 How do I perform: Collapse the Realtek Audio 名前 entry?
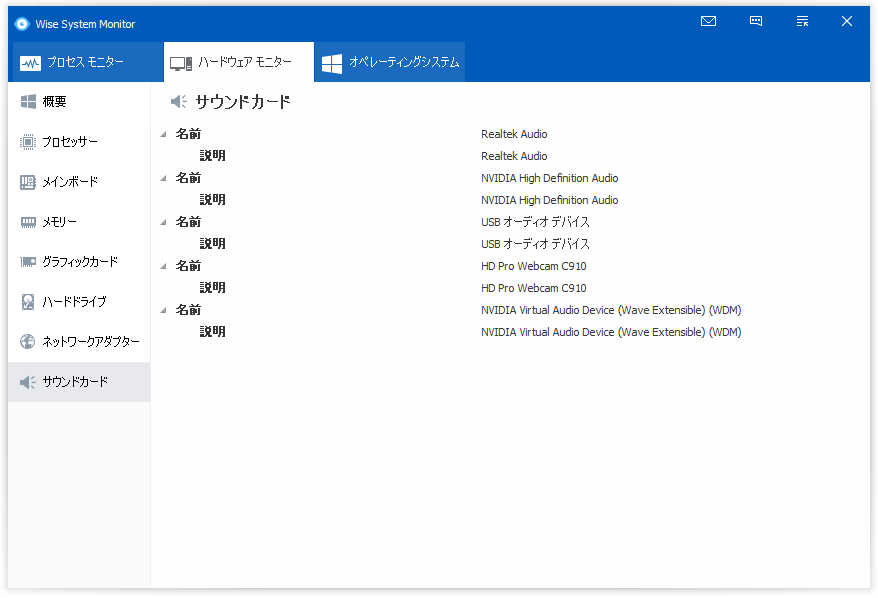(x=164, y=134)
